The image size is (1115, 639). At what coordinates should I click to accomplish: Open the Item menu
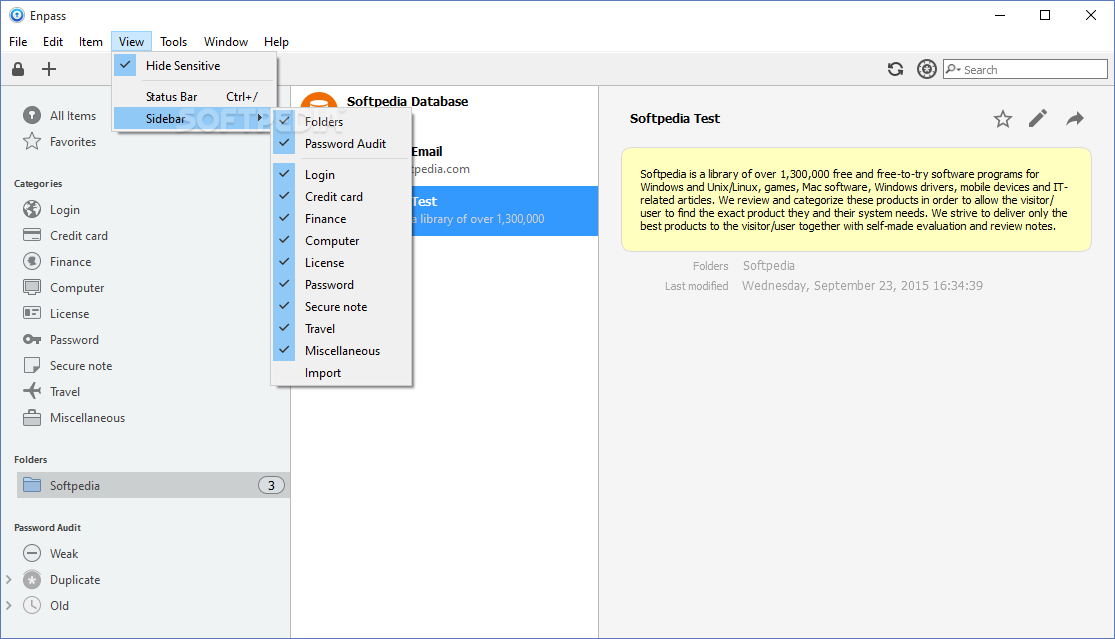[x=90, y=41]
